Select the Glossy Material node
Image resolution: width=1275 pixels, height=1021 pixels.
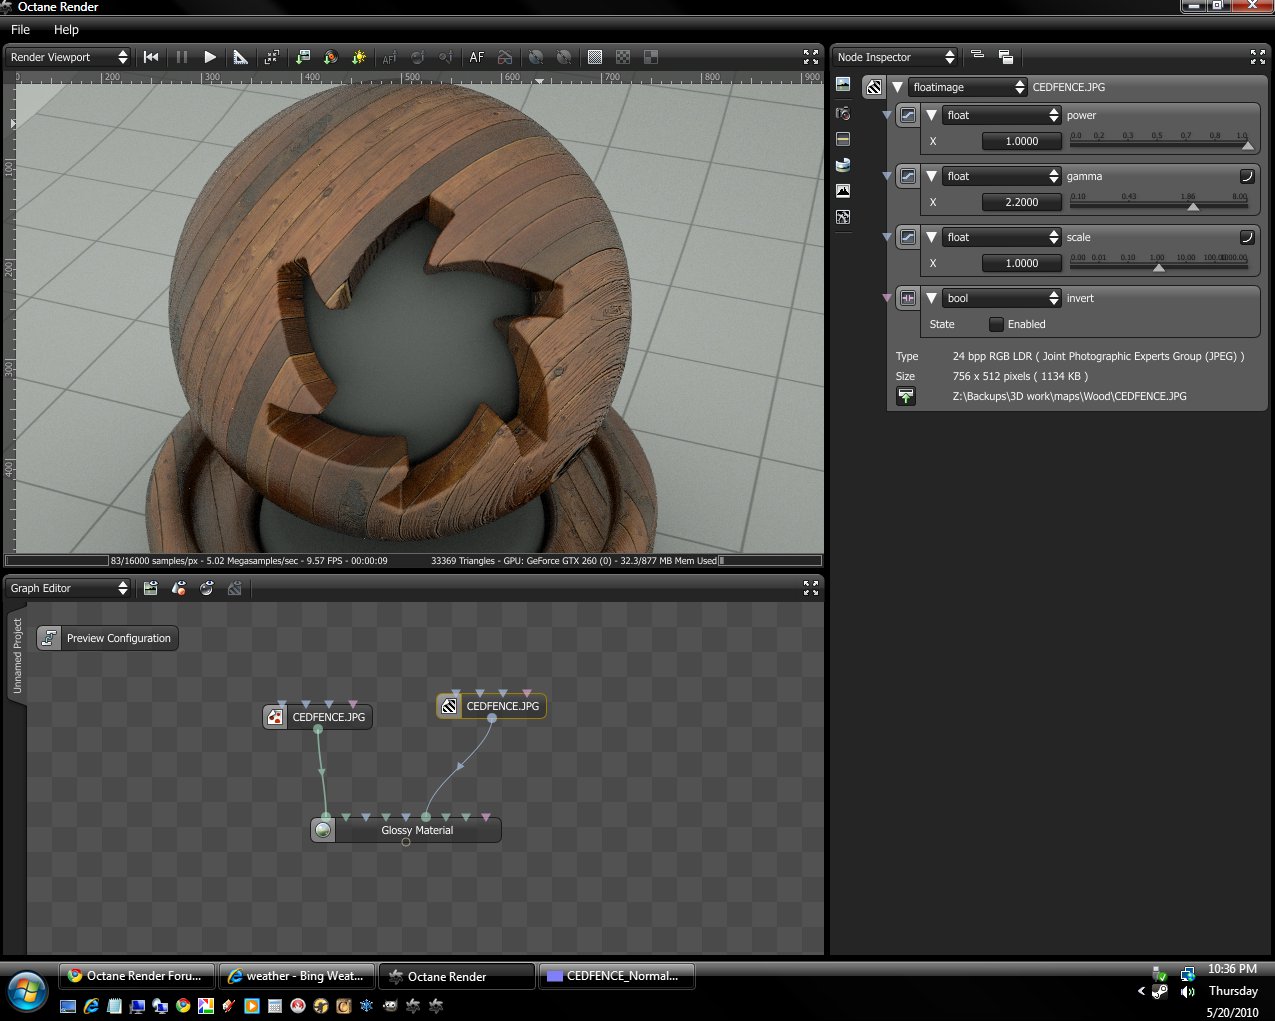click(x=416, y=830)
